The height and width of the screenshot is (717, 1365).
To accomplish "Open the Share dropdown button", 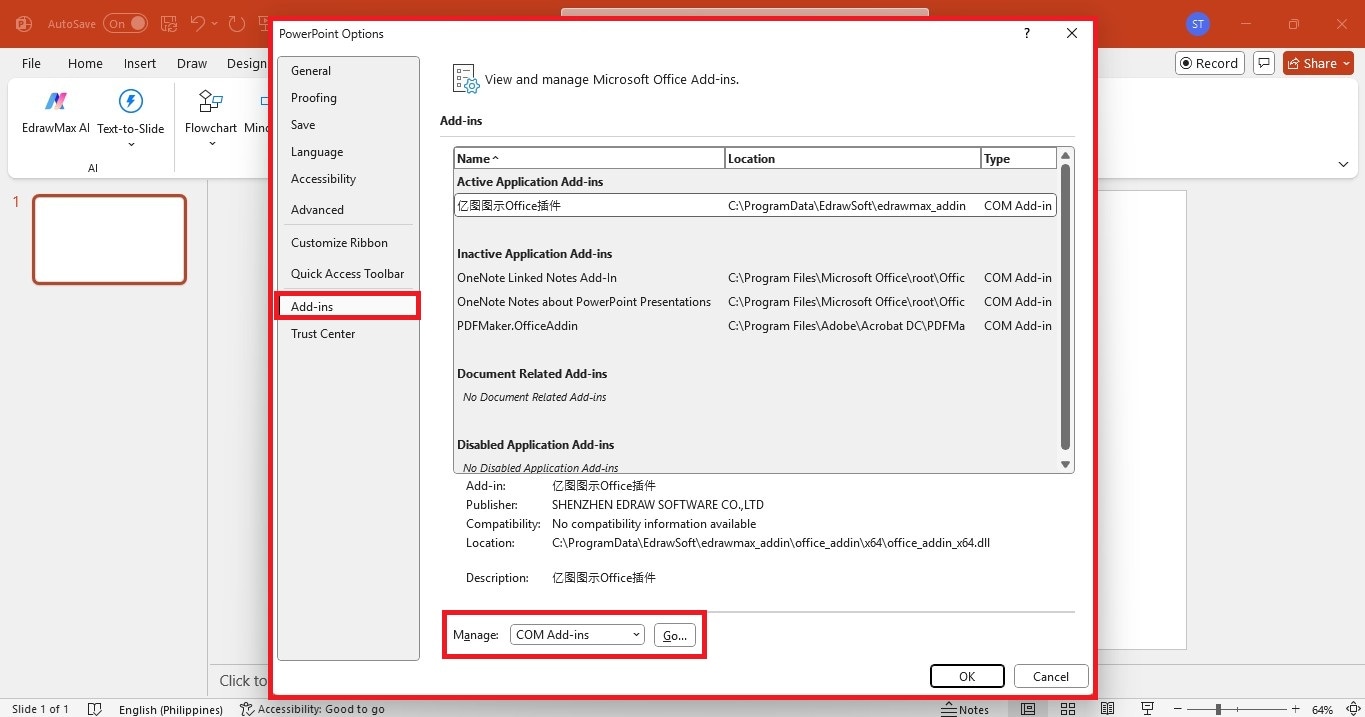I will click(x=1318, y=63).
